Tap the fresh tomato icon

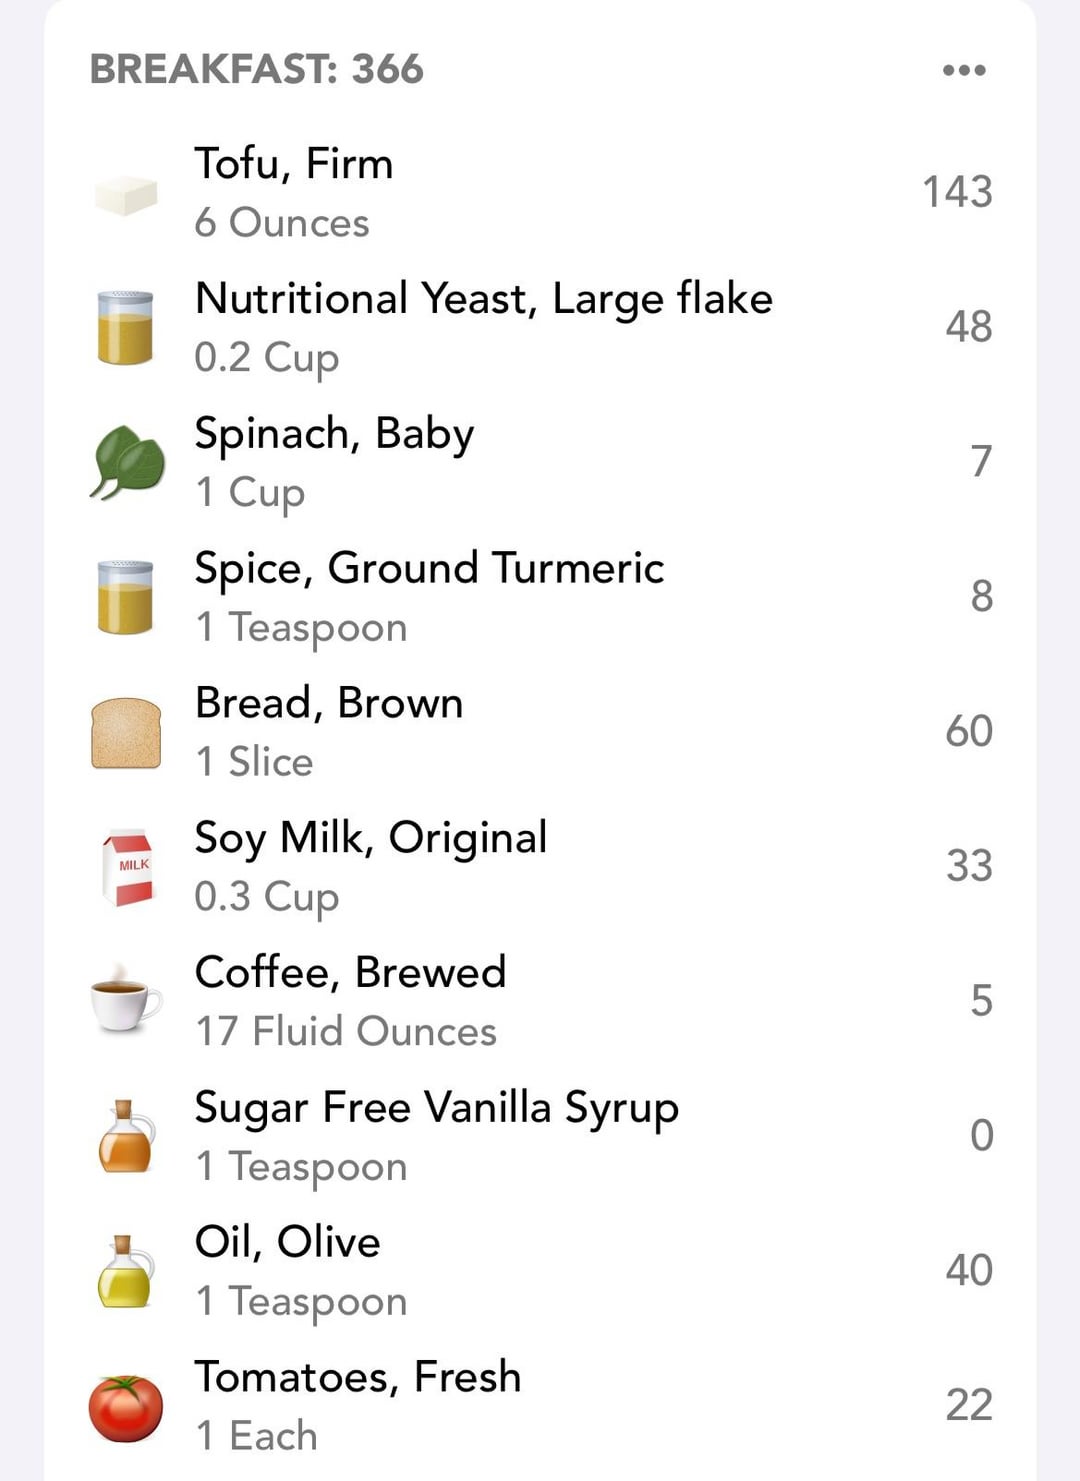(126, 1408)
